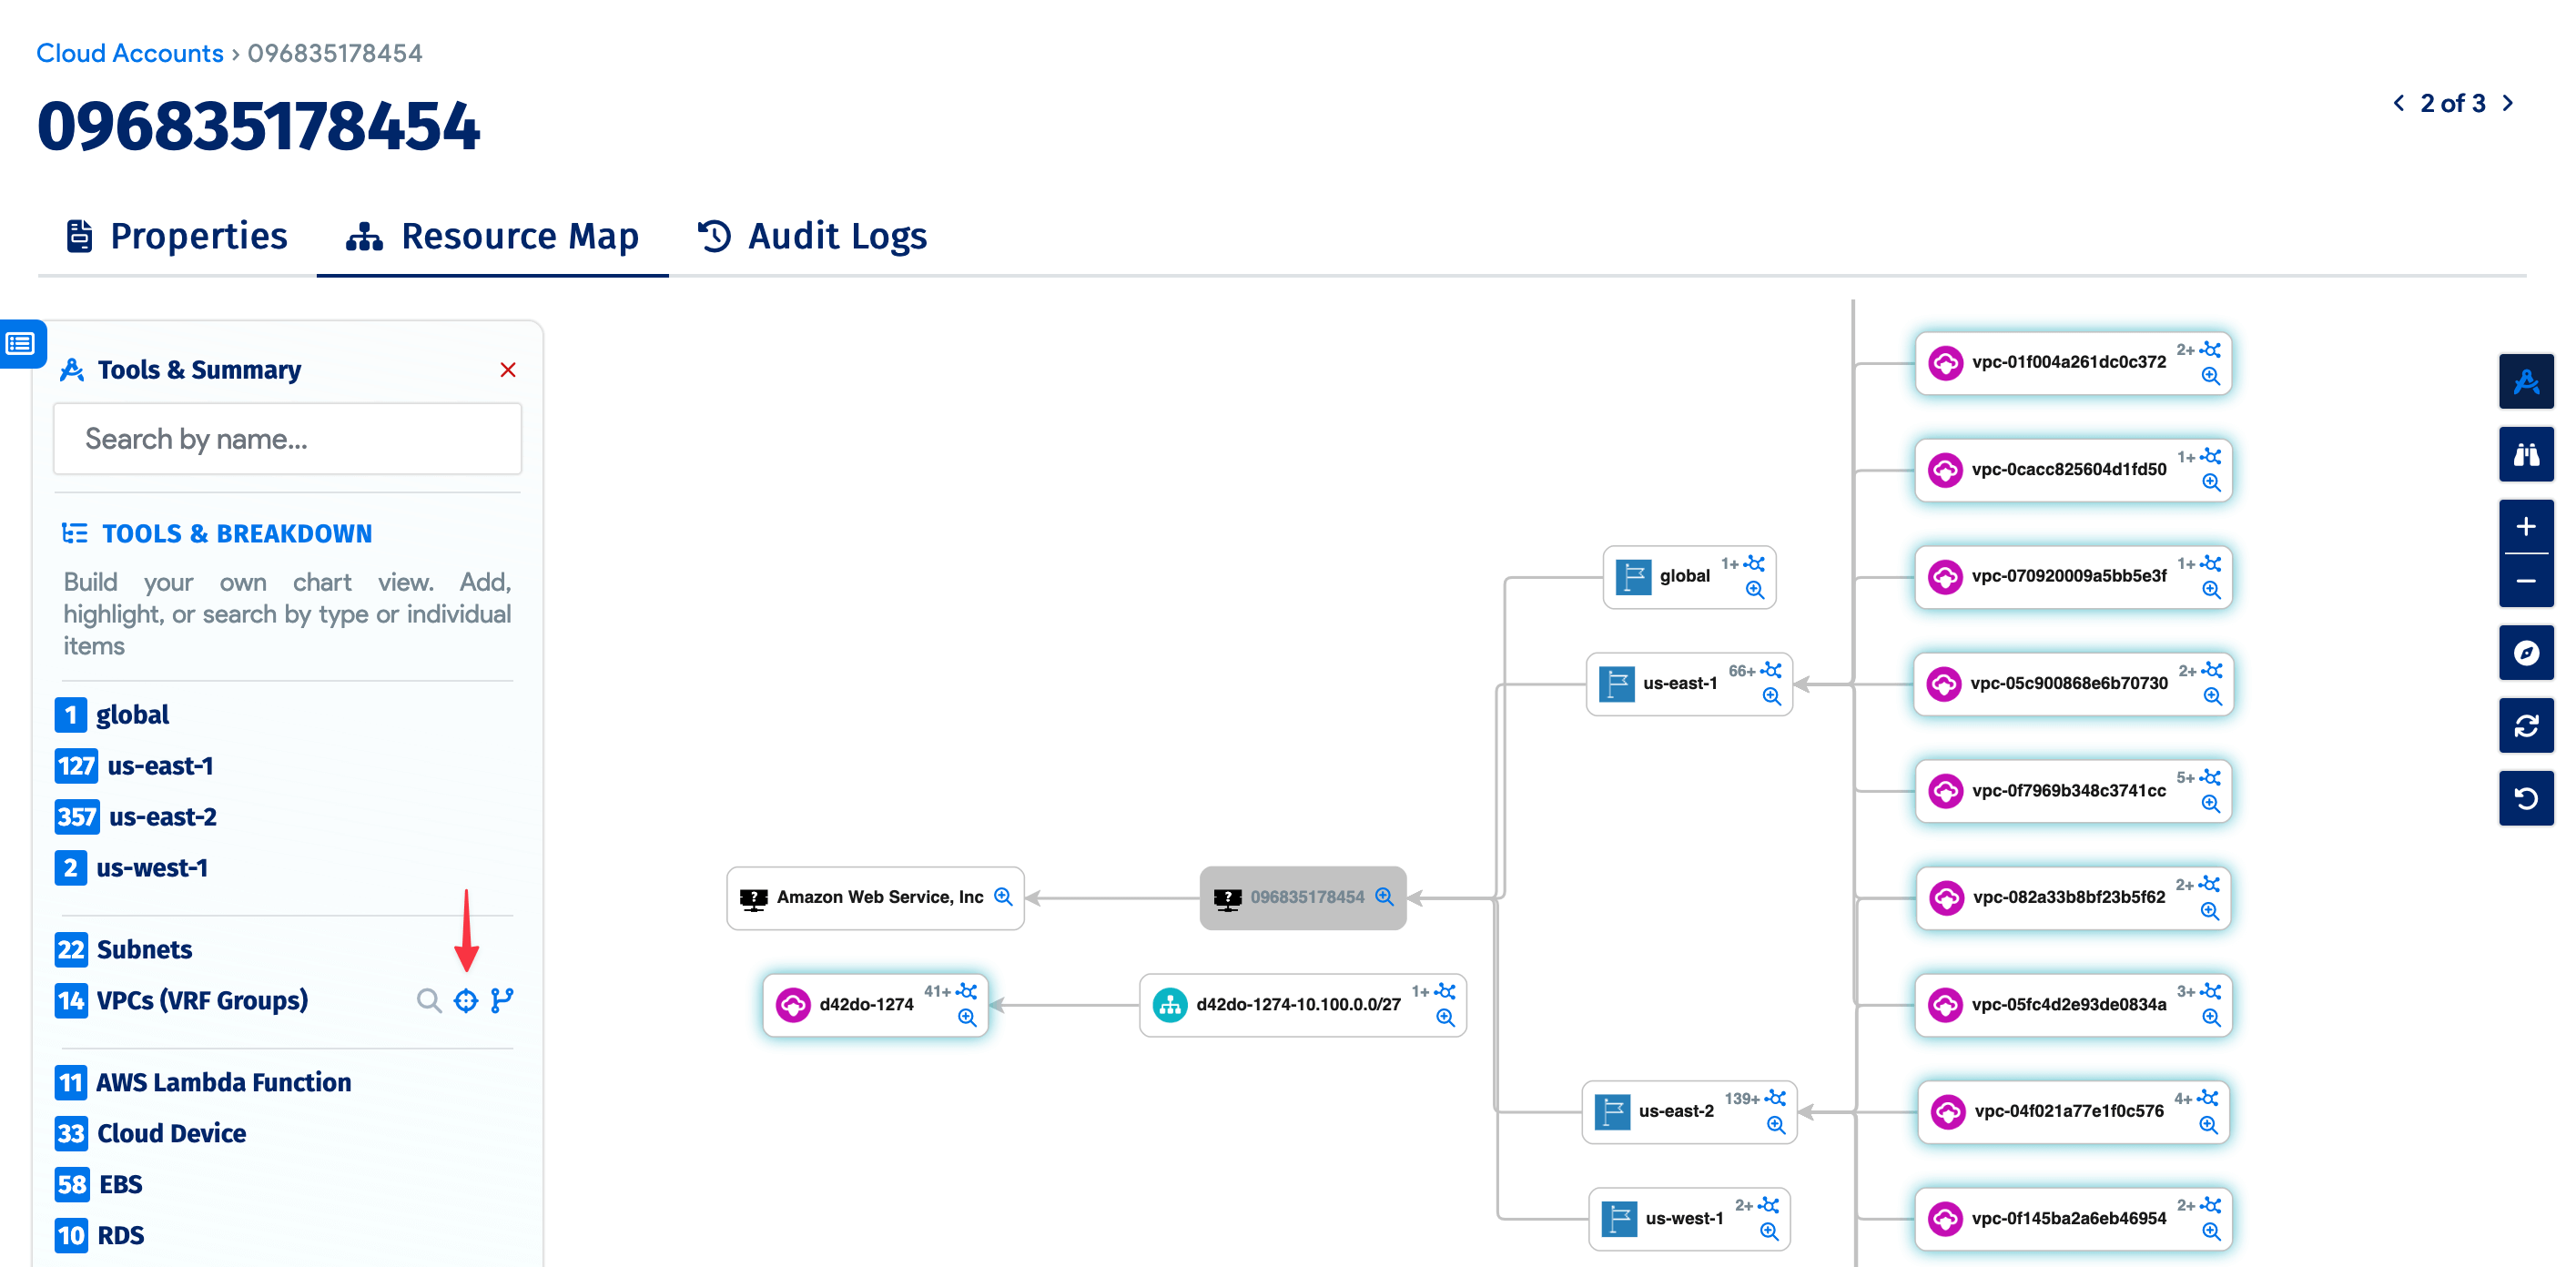Click the search magnifier beside VPCs (VRF Groups)
The image size is (2576, 1267).
pos(429,1000)
